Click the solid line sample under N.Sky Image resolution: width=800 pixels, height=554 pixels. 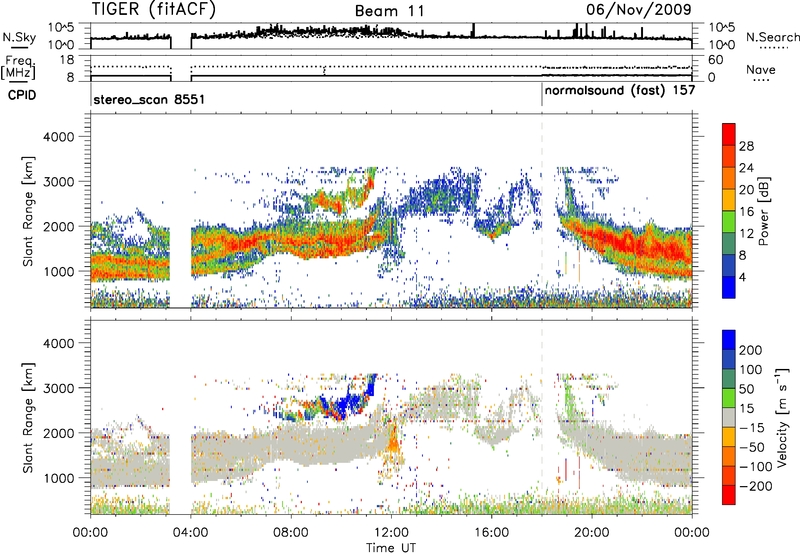click(x=19, y=47)
